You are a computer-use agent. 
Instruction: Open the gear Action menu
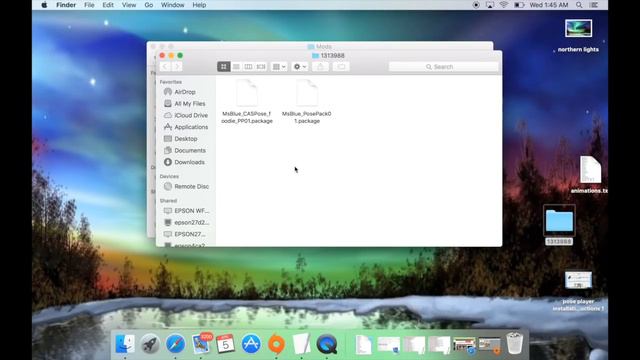pyautogui.click(x=300, y=67)
